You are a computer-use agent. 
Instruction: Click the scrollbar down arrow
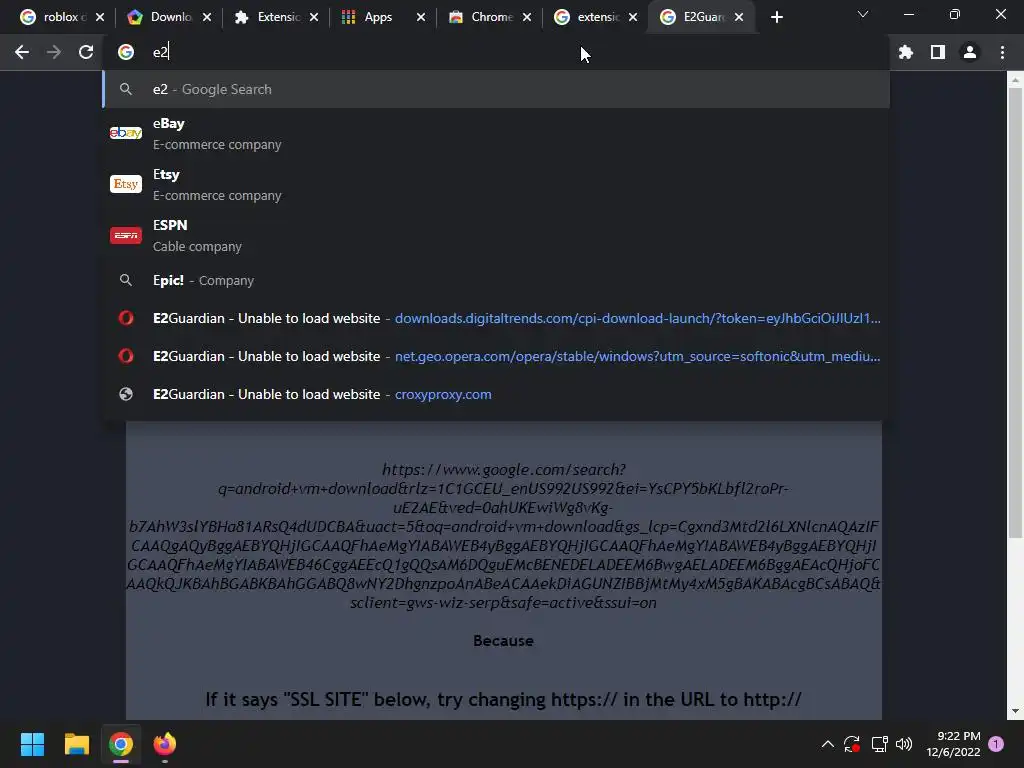click(x=1015, y=711)
